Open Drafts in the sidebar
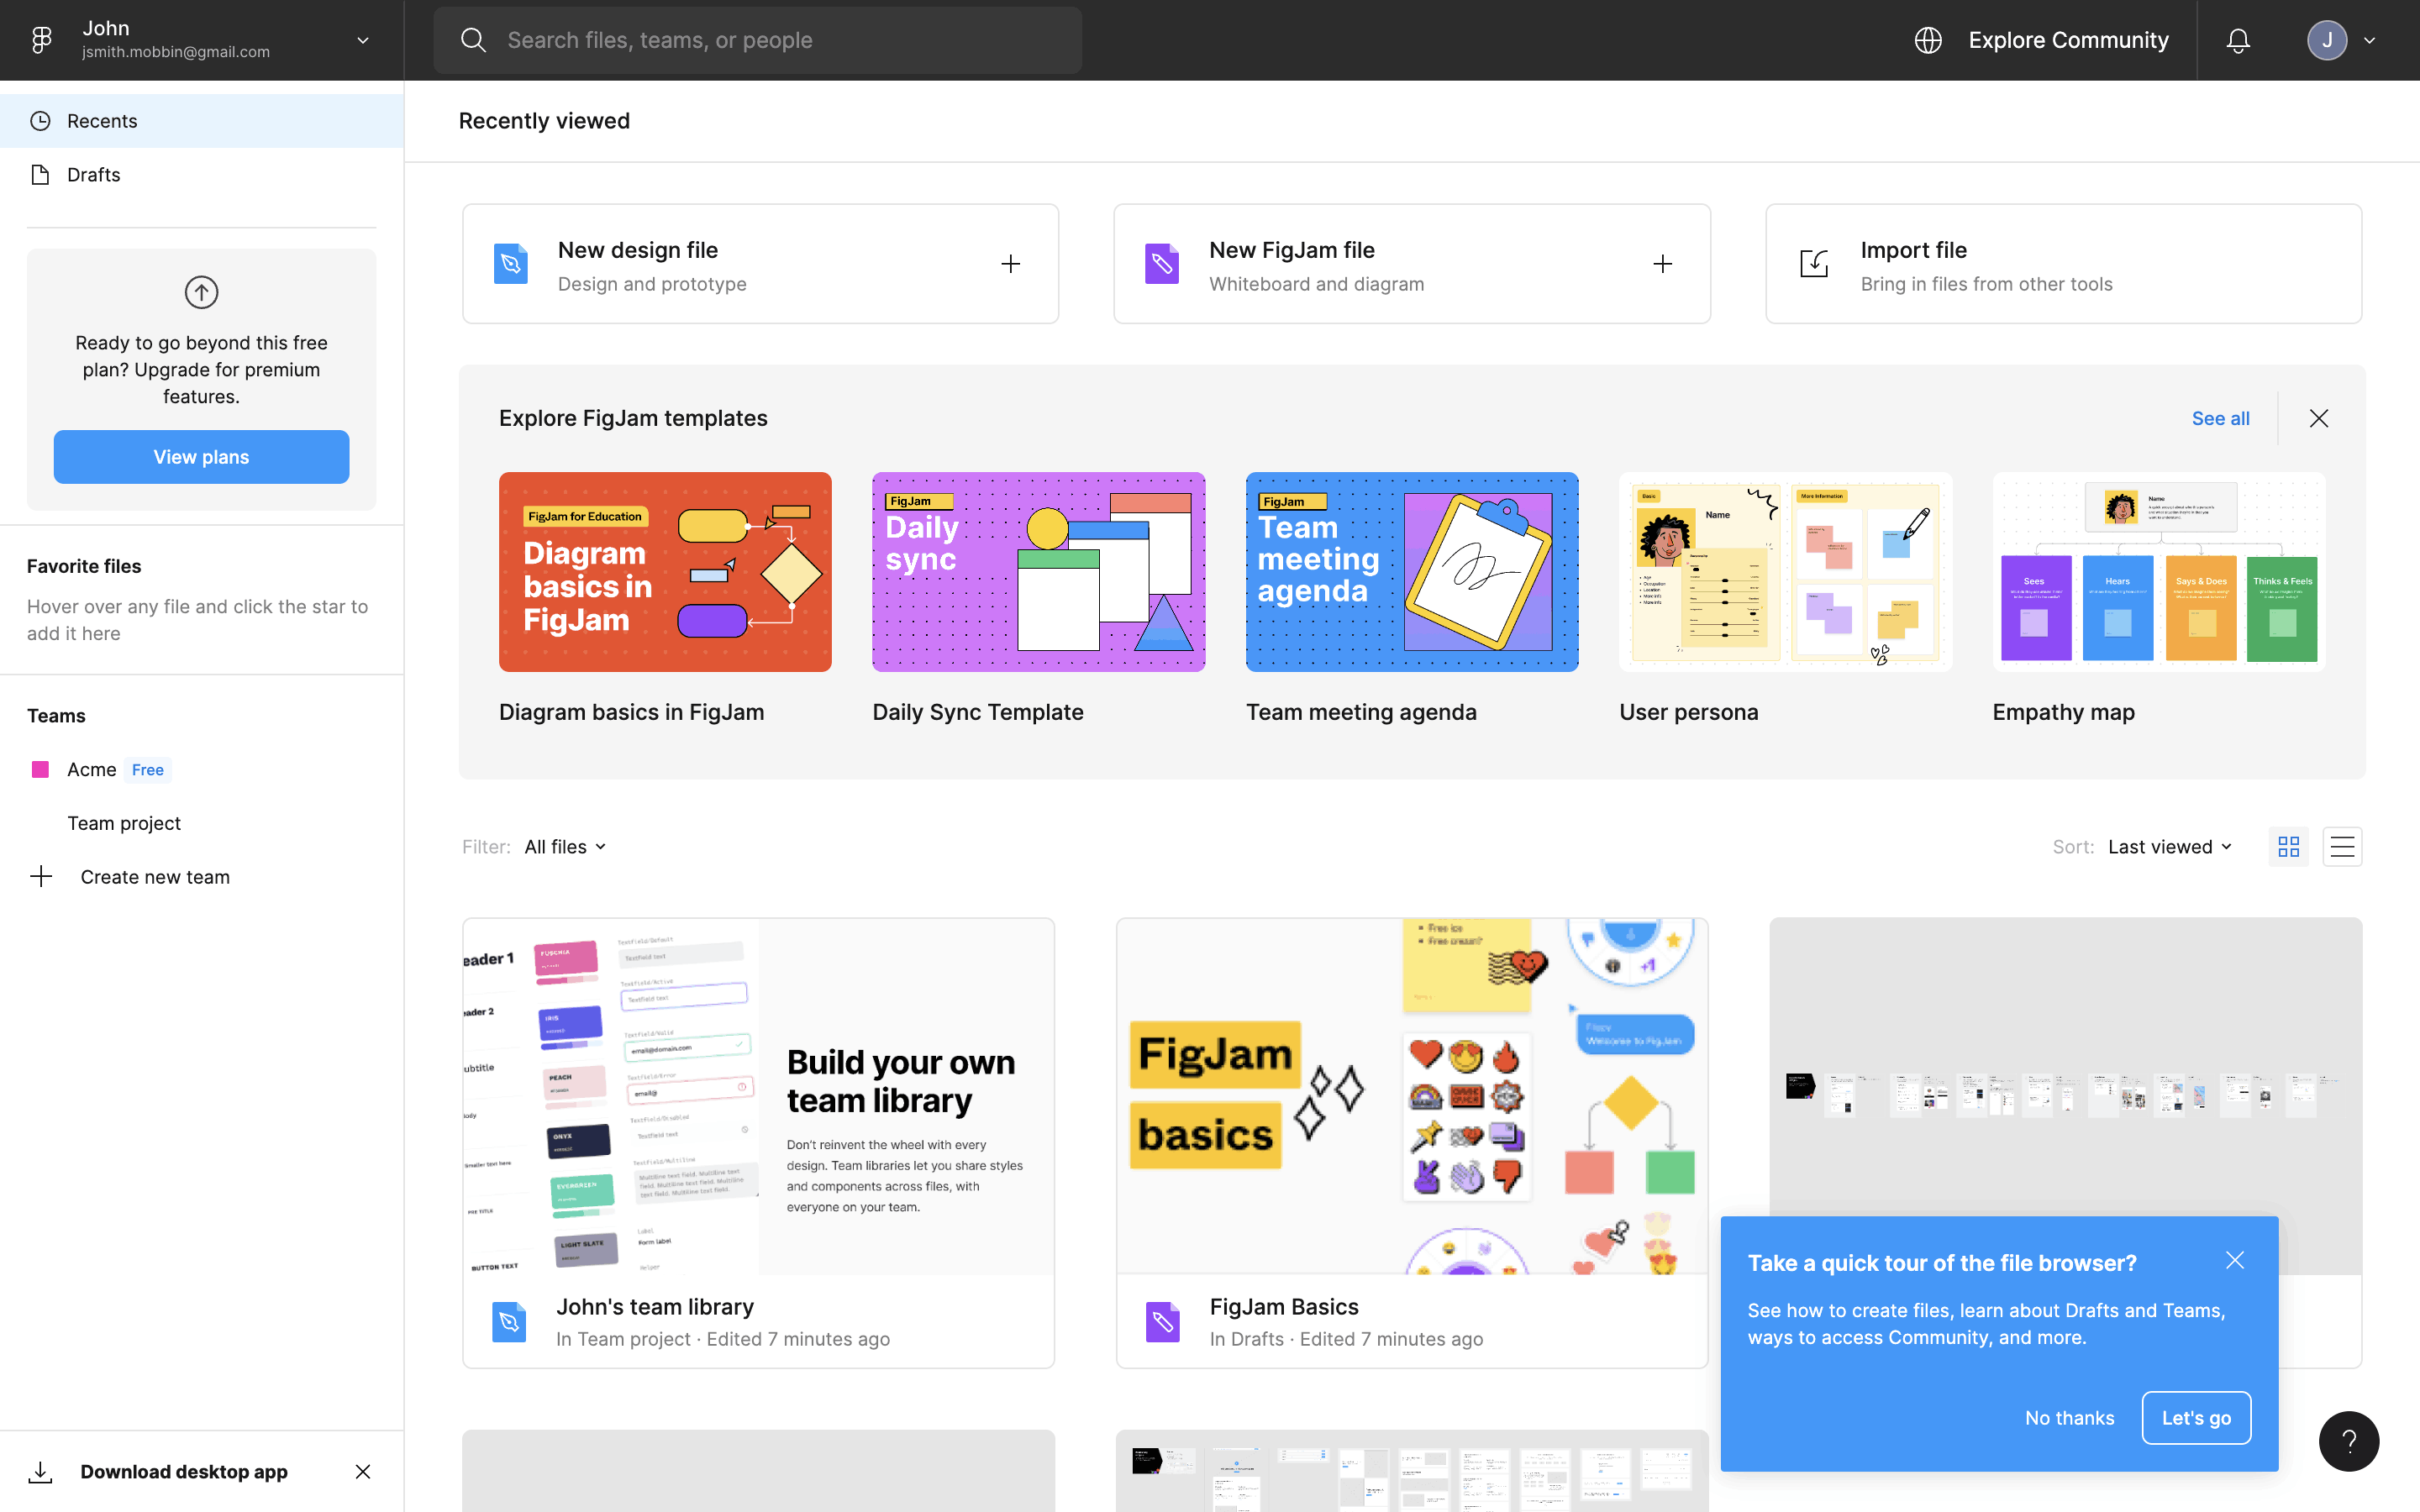The image size is (2420, 1512). pos(93,175)
